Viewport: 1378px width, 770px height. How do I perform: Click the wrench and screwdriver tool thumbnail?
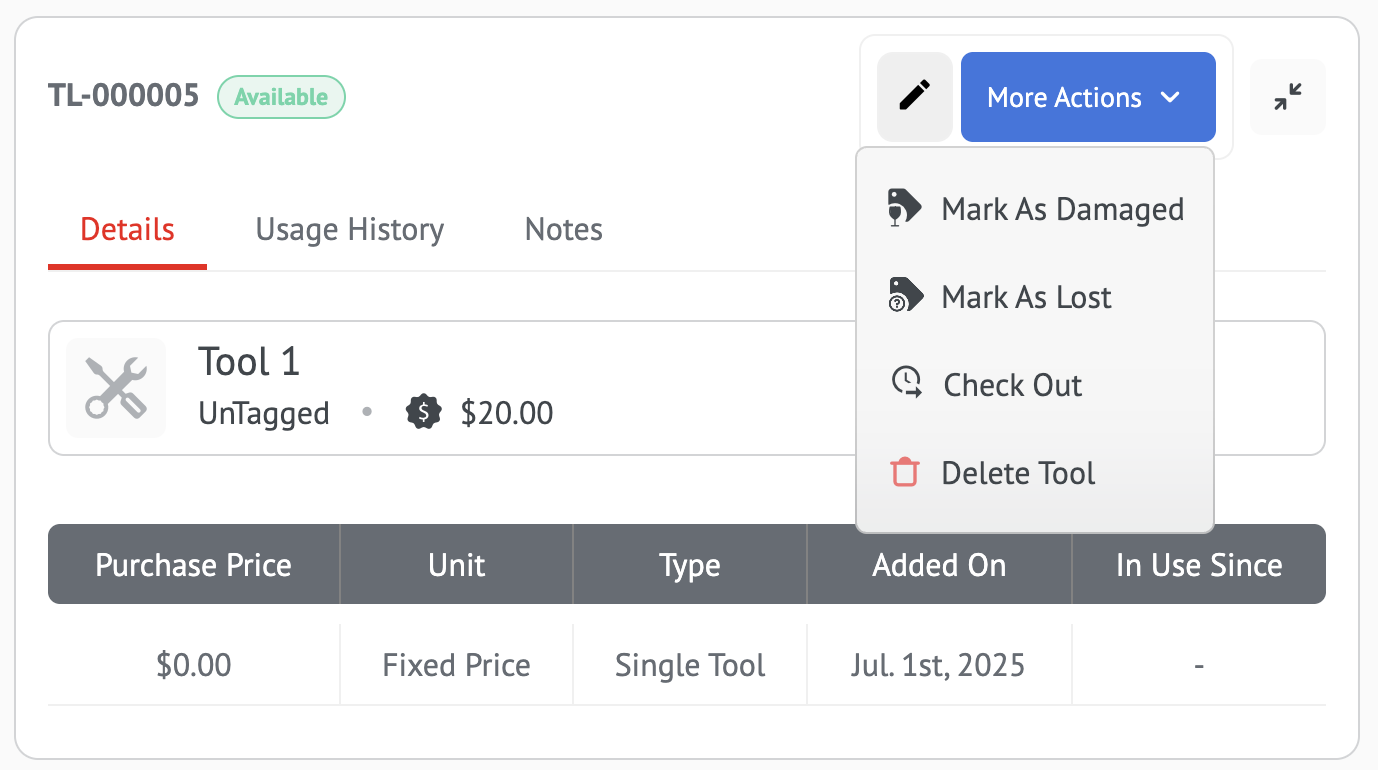tap(116, 388)
